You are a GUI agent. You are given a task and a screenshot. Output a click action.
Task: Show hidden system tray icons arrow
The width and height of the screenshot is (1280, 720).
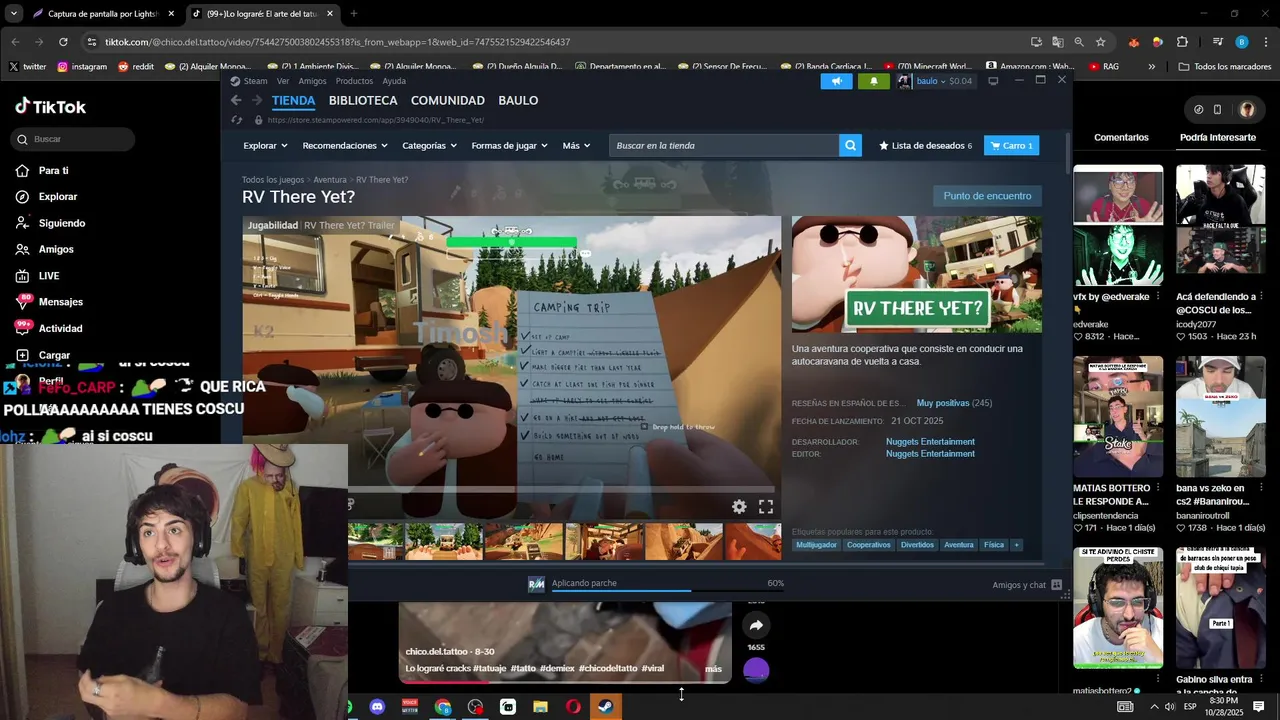click(1154, 707)
